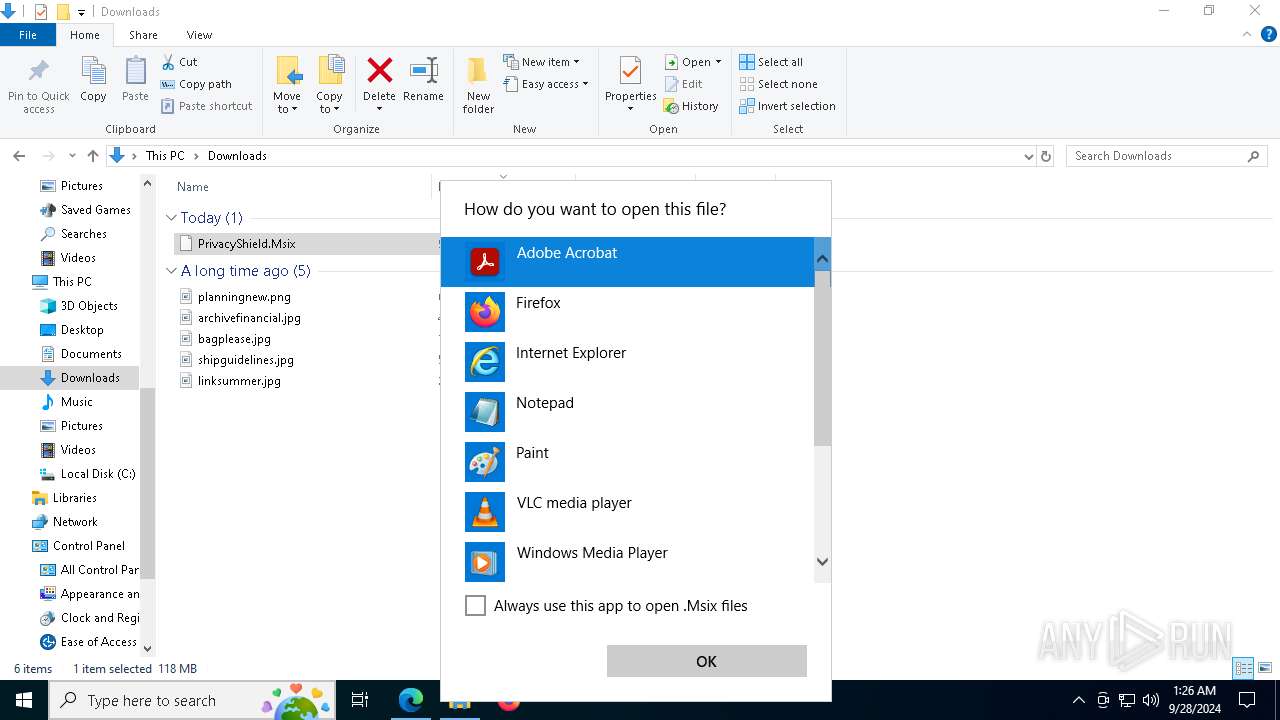Choose Windows Media Player in list
The image size is (1280, 720).
(x=627, y=562)
